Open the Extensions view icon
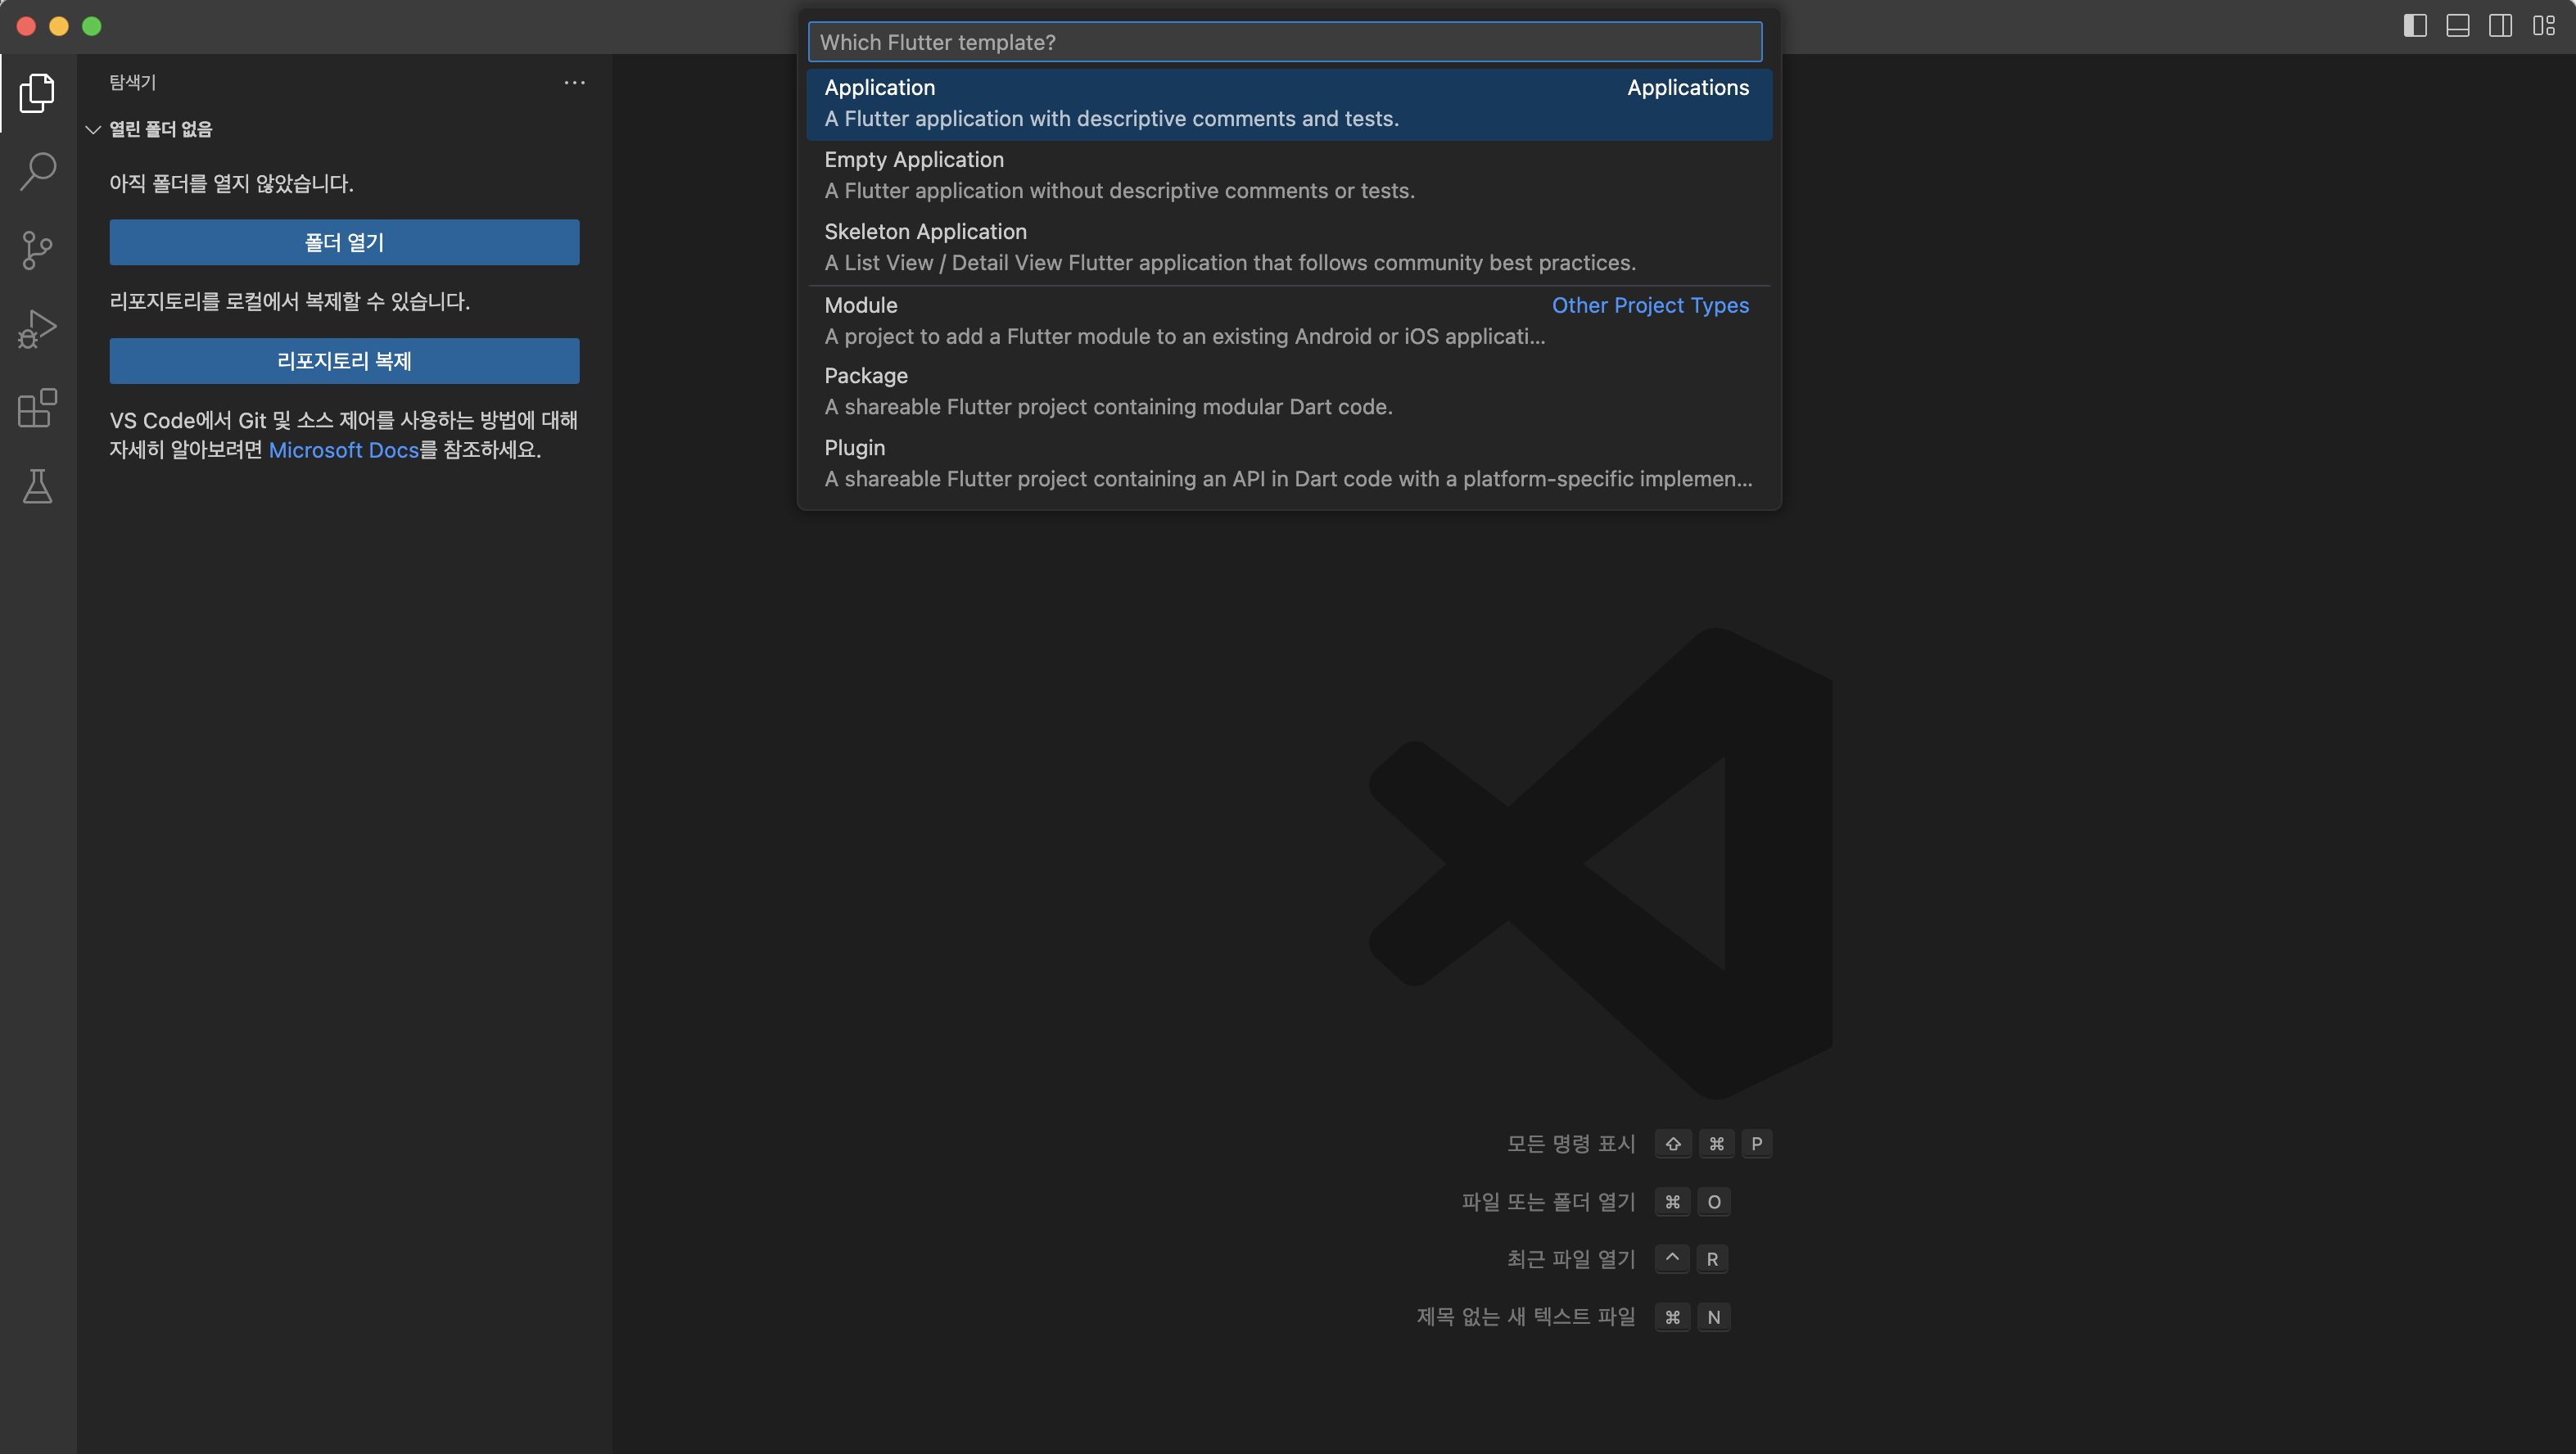The width and height of the screenshot is (2576, 1454). [37, 408]
